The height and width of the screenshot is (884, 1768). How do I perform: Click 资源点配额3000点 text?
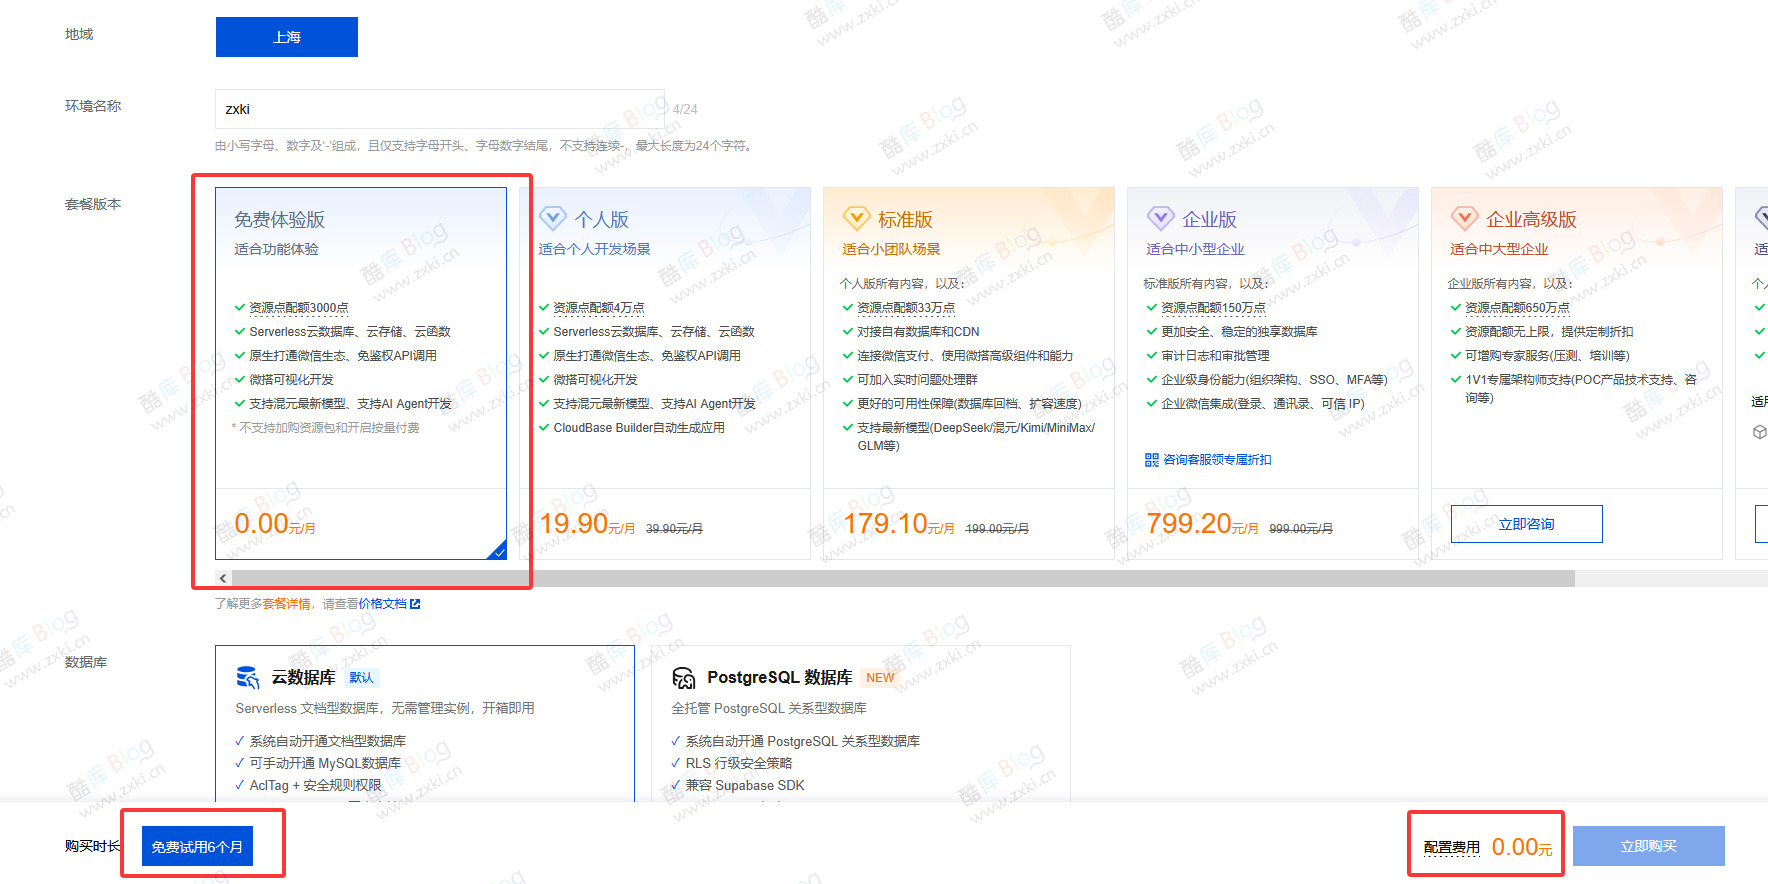[x=299, y=308]
